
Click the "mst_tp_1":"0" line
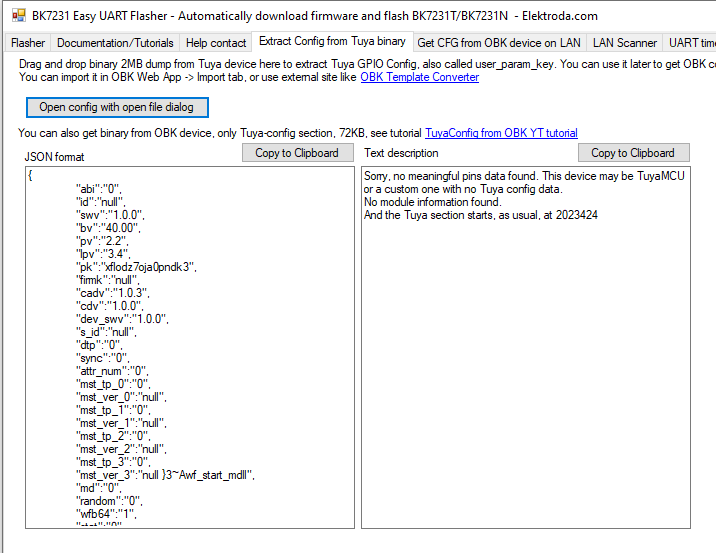pyautogui.click(x=113, y=410)
